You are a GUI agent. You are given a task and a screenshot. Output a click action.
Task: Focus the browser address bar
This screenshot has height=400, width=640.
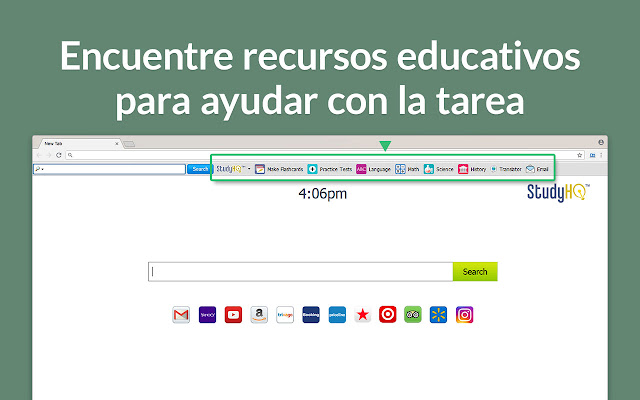click(325, 155)
